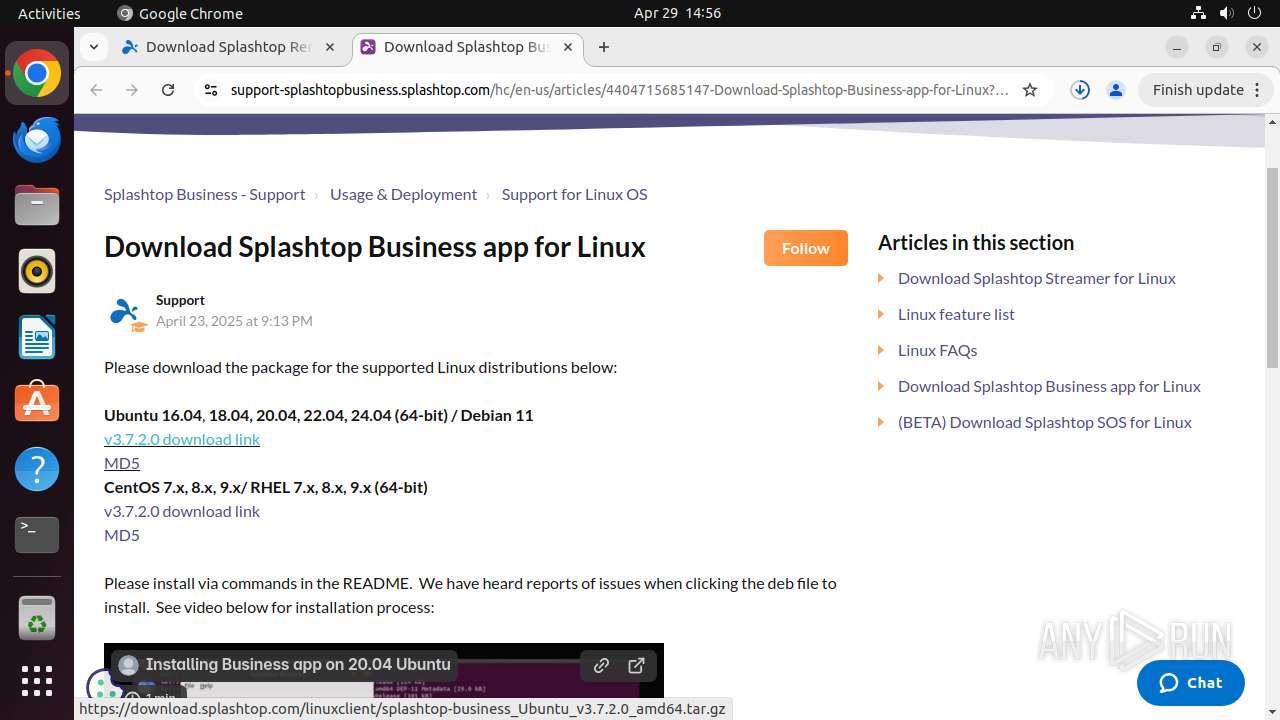The height and width of the screenshot is (720, 1280).
Task: Open BETA Download Splashtop SOS article
Action: pyautogui.click(x=1045, y=422)
